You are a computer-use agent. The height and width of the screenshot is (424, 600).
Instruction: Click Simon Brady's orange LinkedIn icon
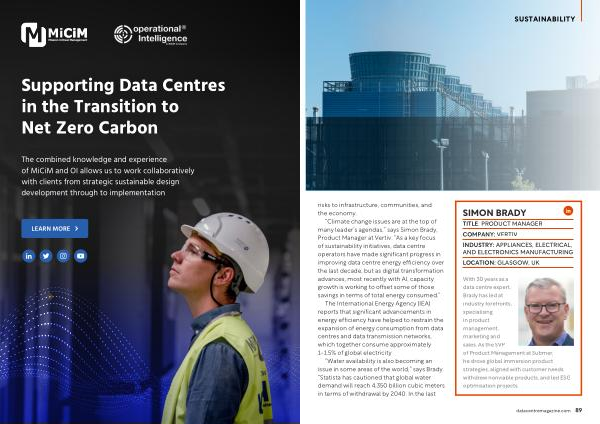pyautogui.click(x=568, y=210)
